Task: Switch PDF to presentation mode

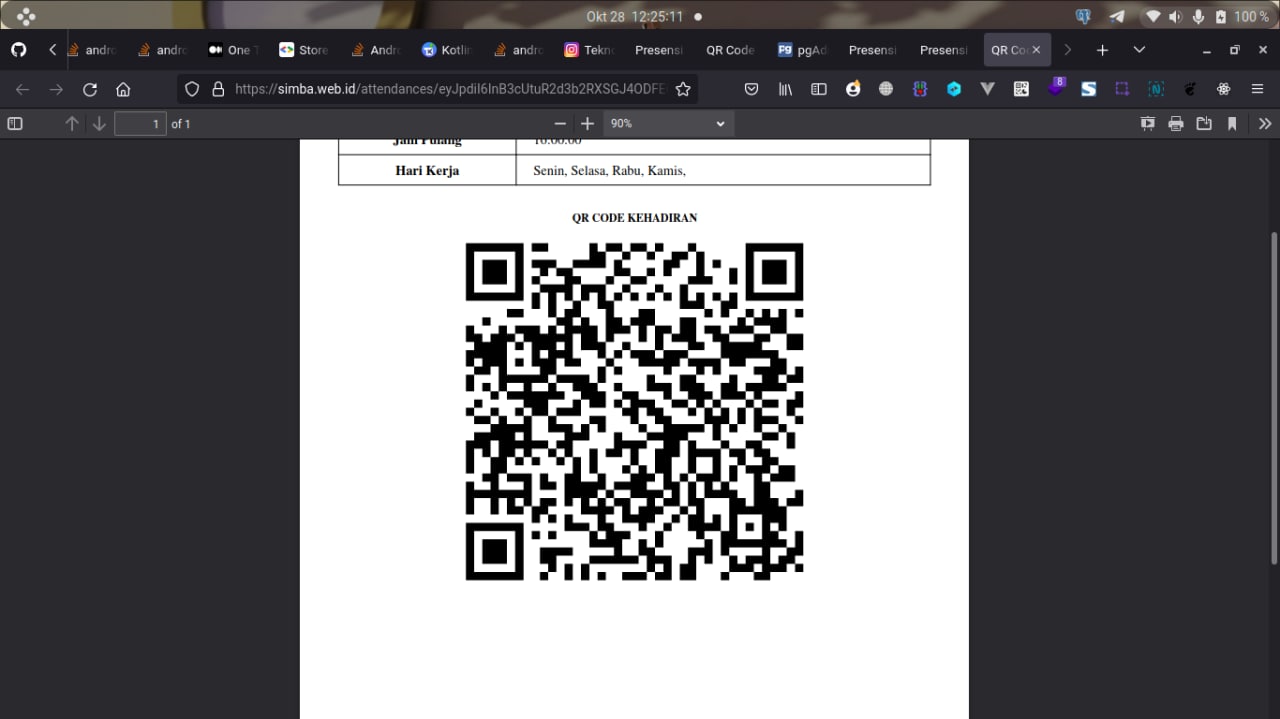Action: pyautogui.click(x=1148, y=124)
